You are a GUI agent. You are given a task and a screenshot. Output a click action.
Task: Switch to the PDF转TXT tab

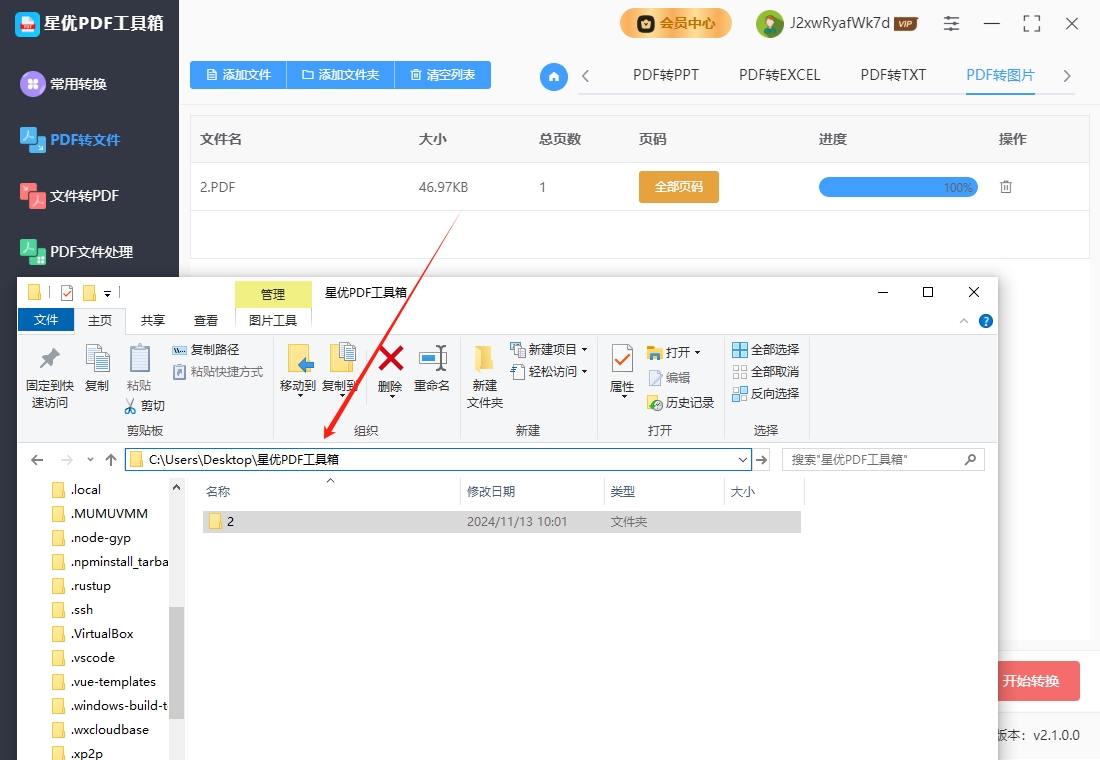point(893,75)
